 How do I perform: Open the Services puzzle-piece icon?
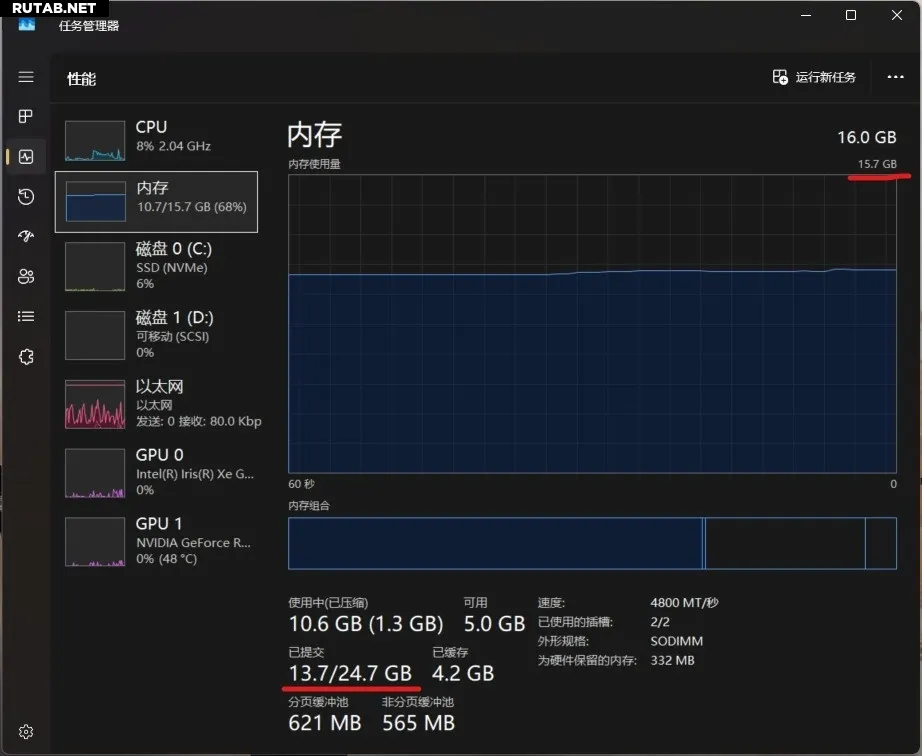pos(26,357)
